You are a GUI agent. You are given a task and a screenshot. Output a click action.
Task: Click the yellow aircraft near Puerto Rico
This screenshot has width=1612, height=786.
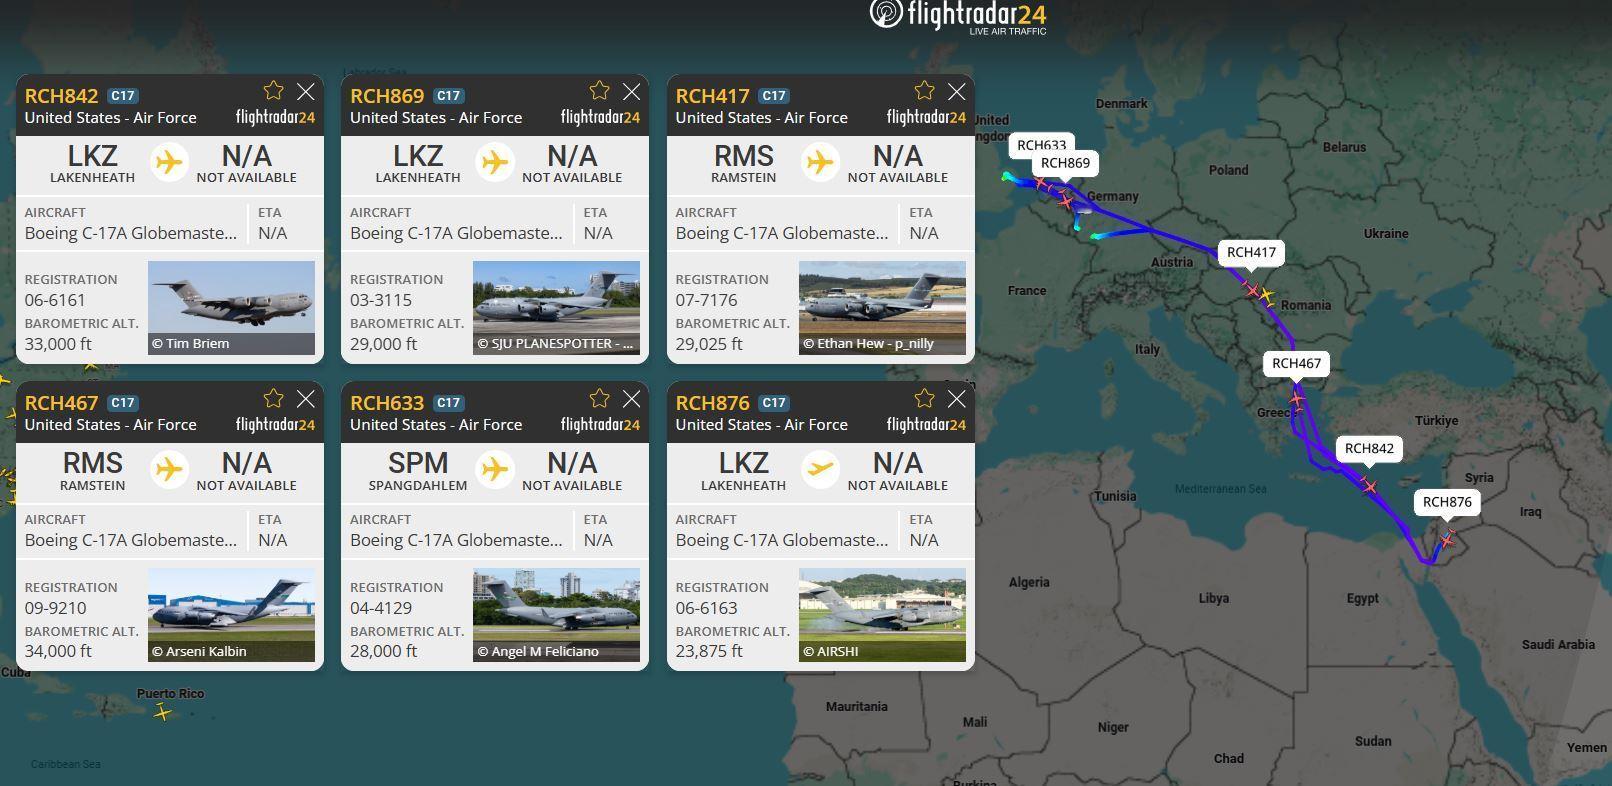163,712
